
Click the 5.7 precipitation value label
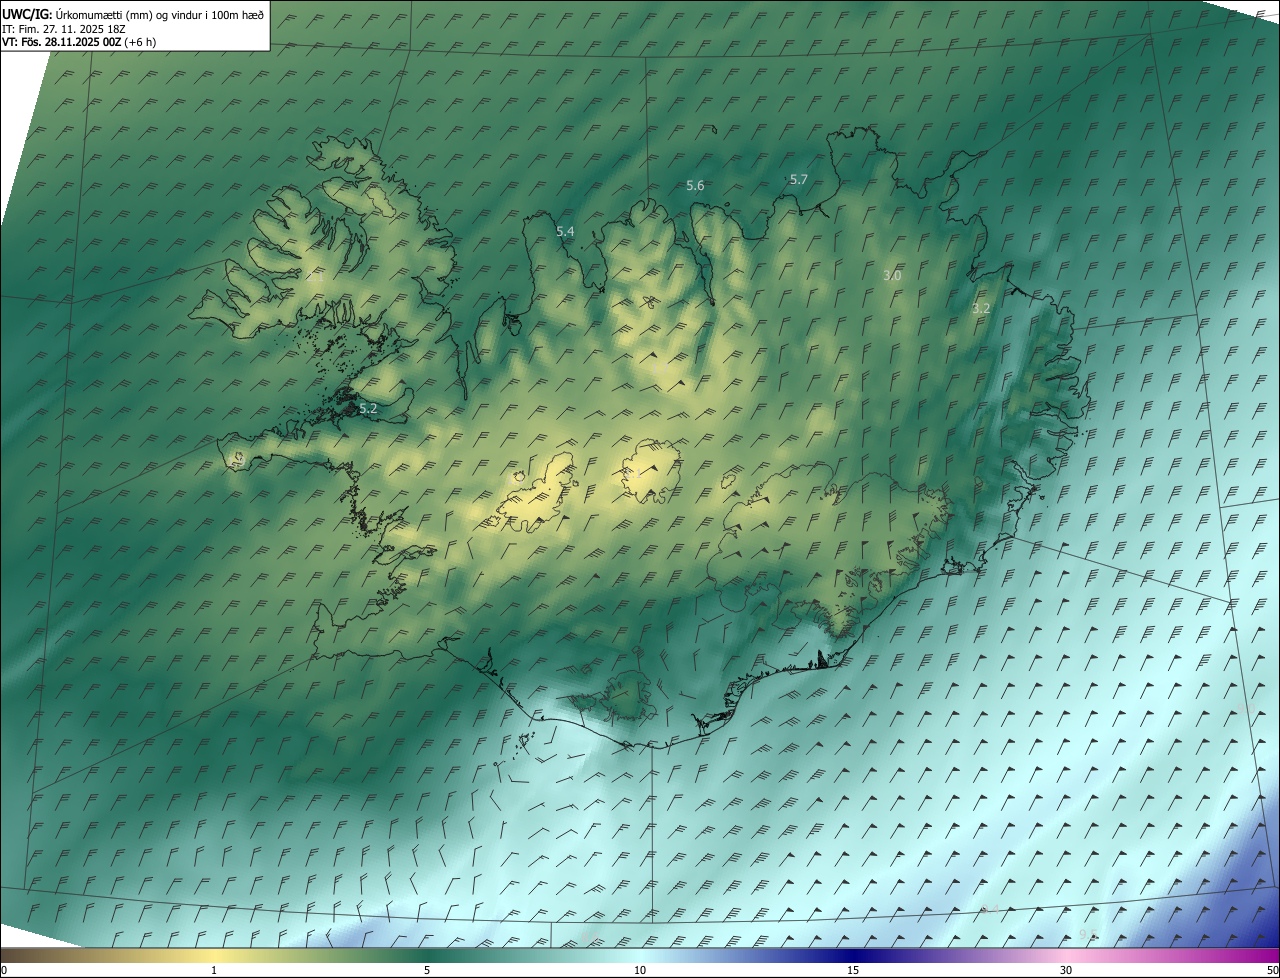[x=798, y=180]
